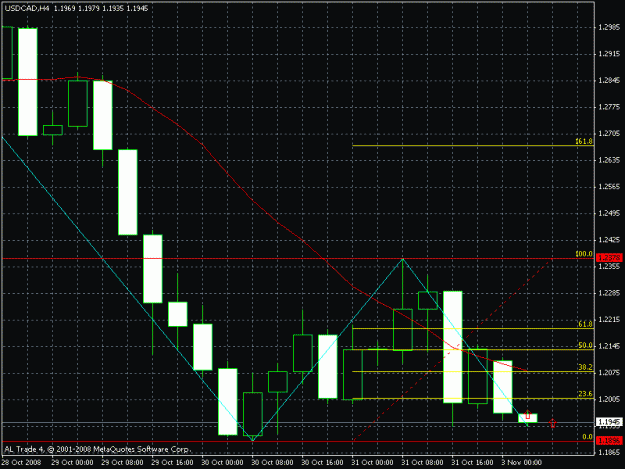The width and height of the screenshot is (625, 469).
Task: Click the red 1.1896 price tag
Action: click(x=609, y=440)
